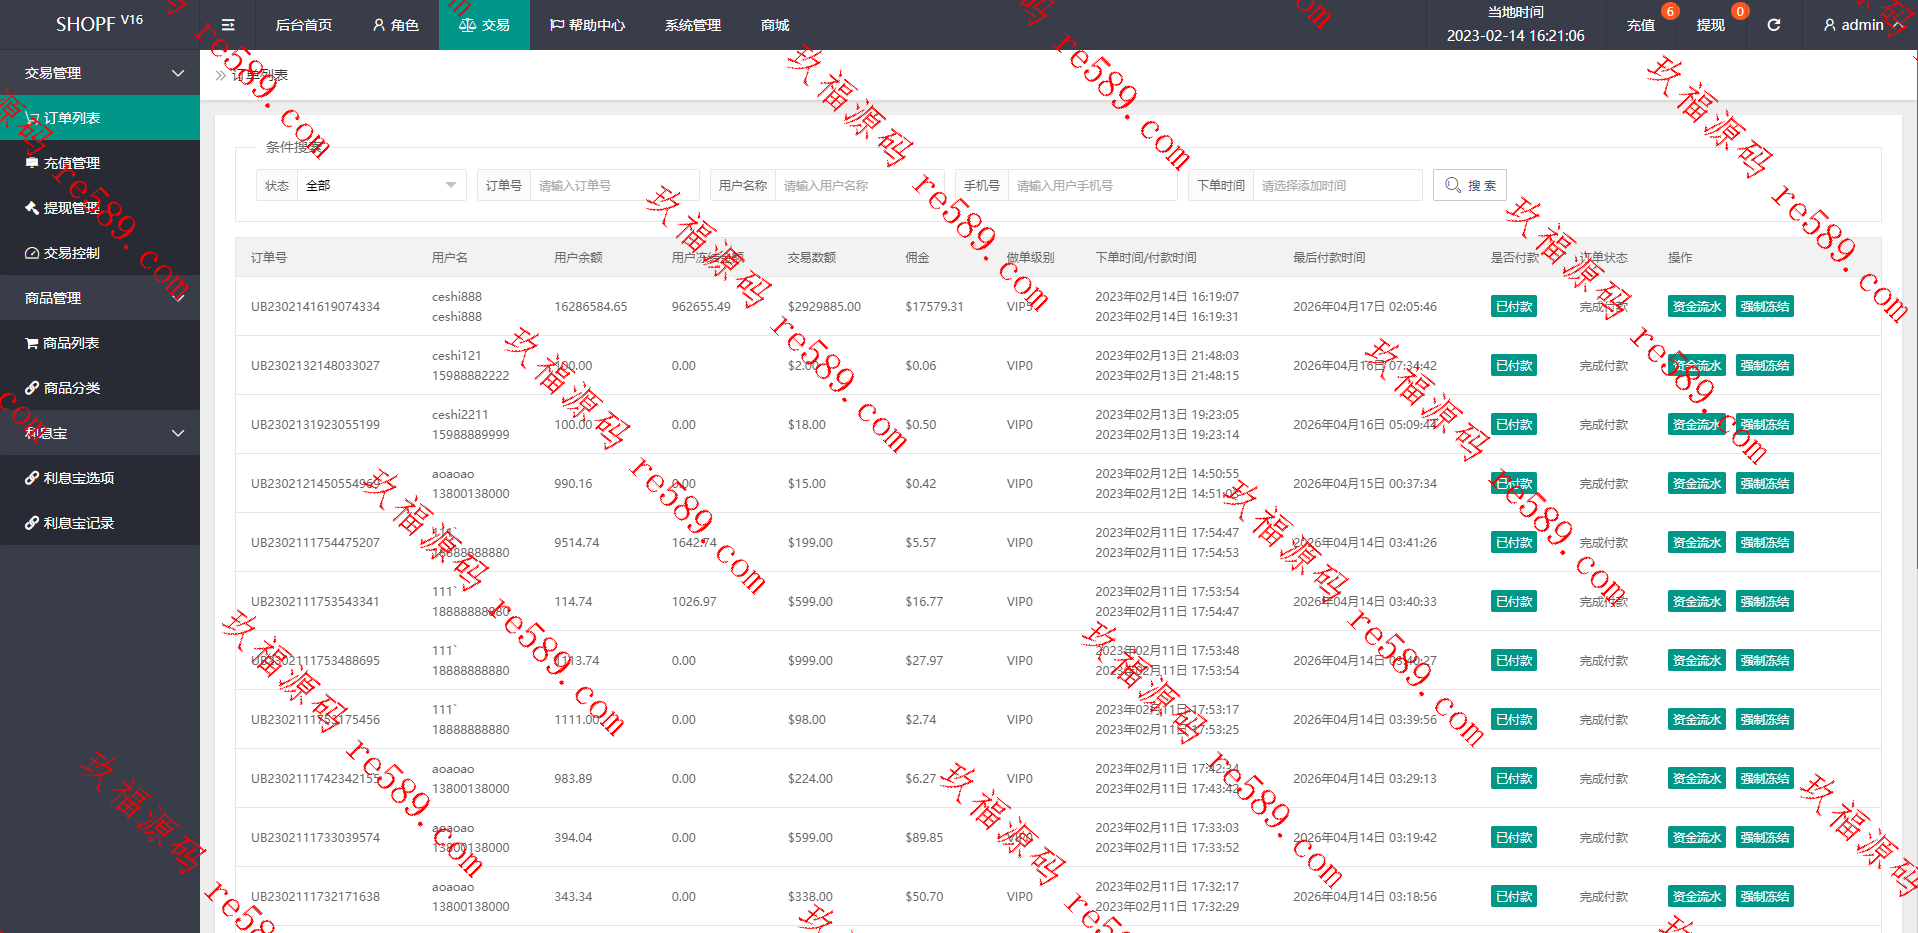Click the 商品分类 link icon
The image size is (1918, 933).
pyautogui.click(x=32, y=388)
